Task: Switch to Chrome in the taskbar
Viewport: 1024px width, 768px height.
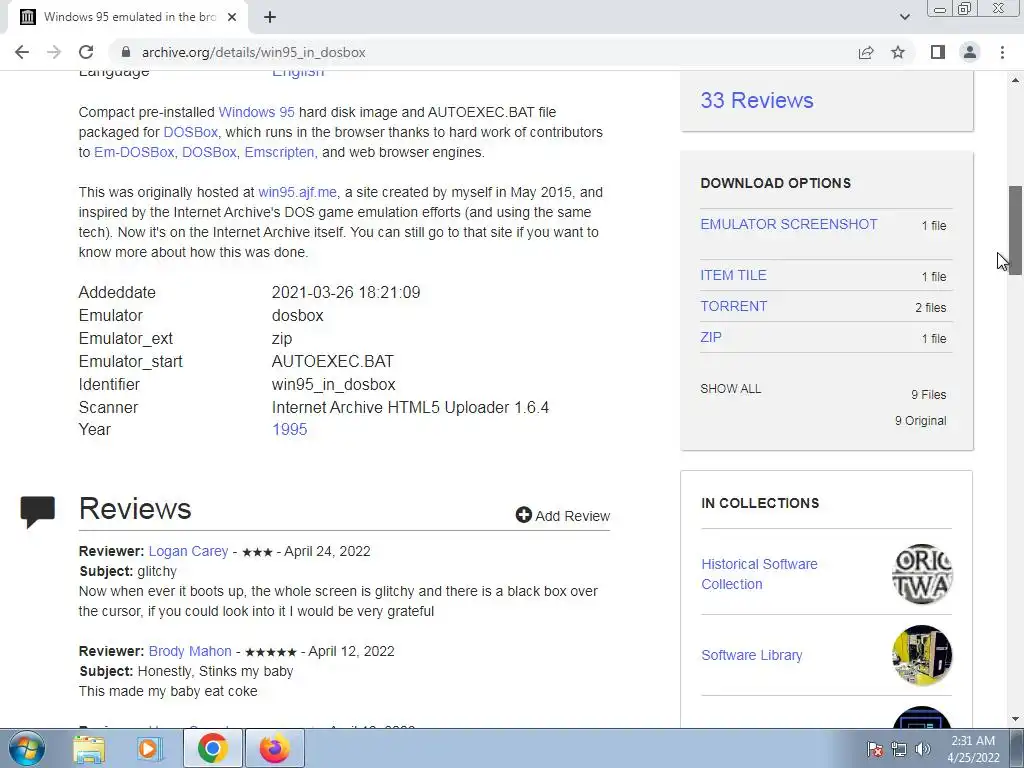Action: coord(213,748)
